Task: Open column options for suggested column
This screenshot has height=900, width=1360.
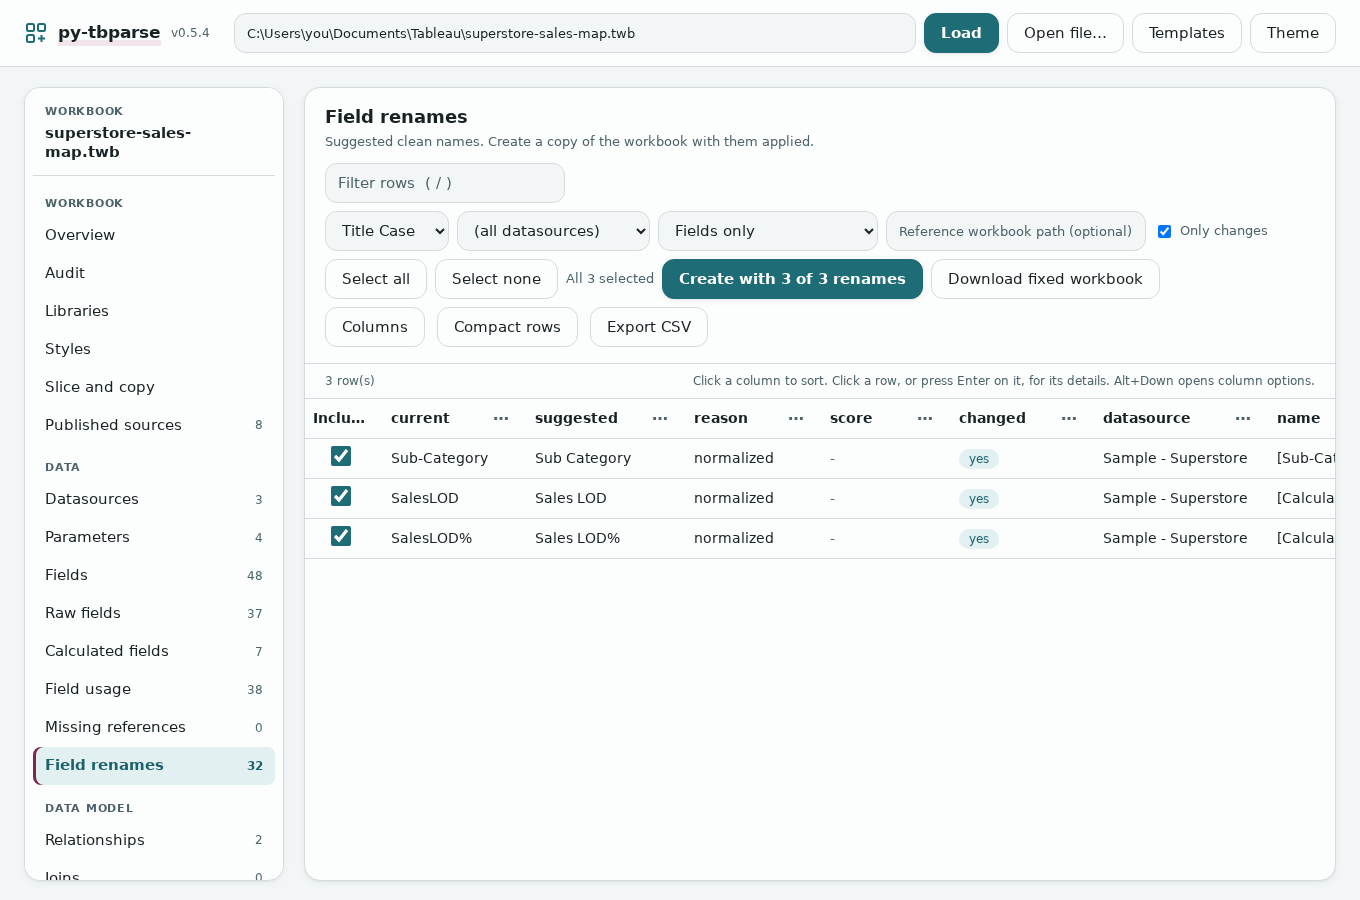Action: point(660,418)
